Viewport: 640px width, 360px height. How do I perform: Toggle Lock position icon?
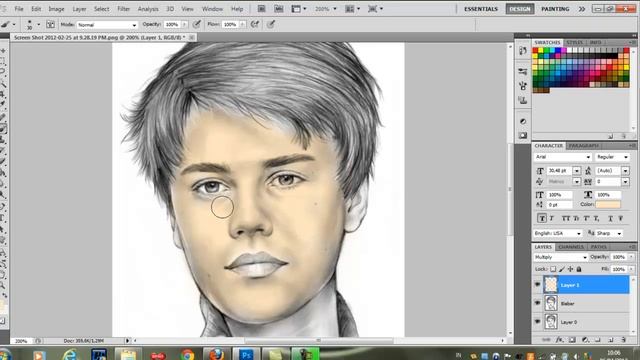click(570, 269)
